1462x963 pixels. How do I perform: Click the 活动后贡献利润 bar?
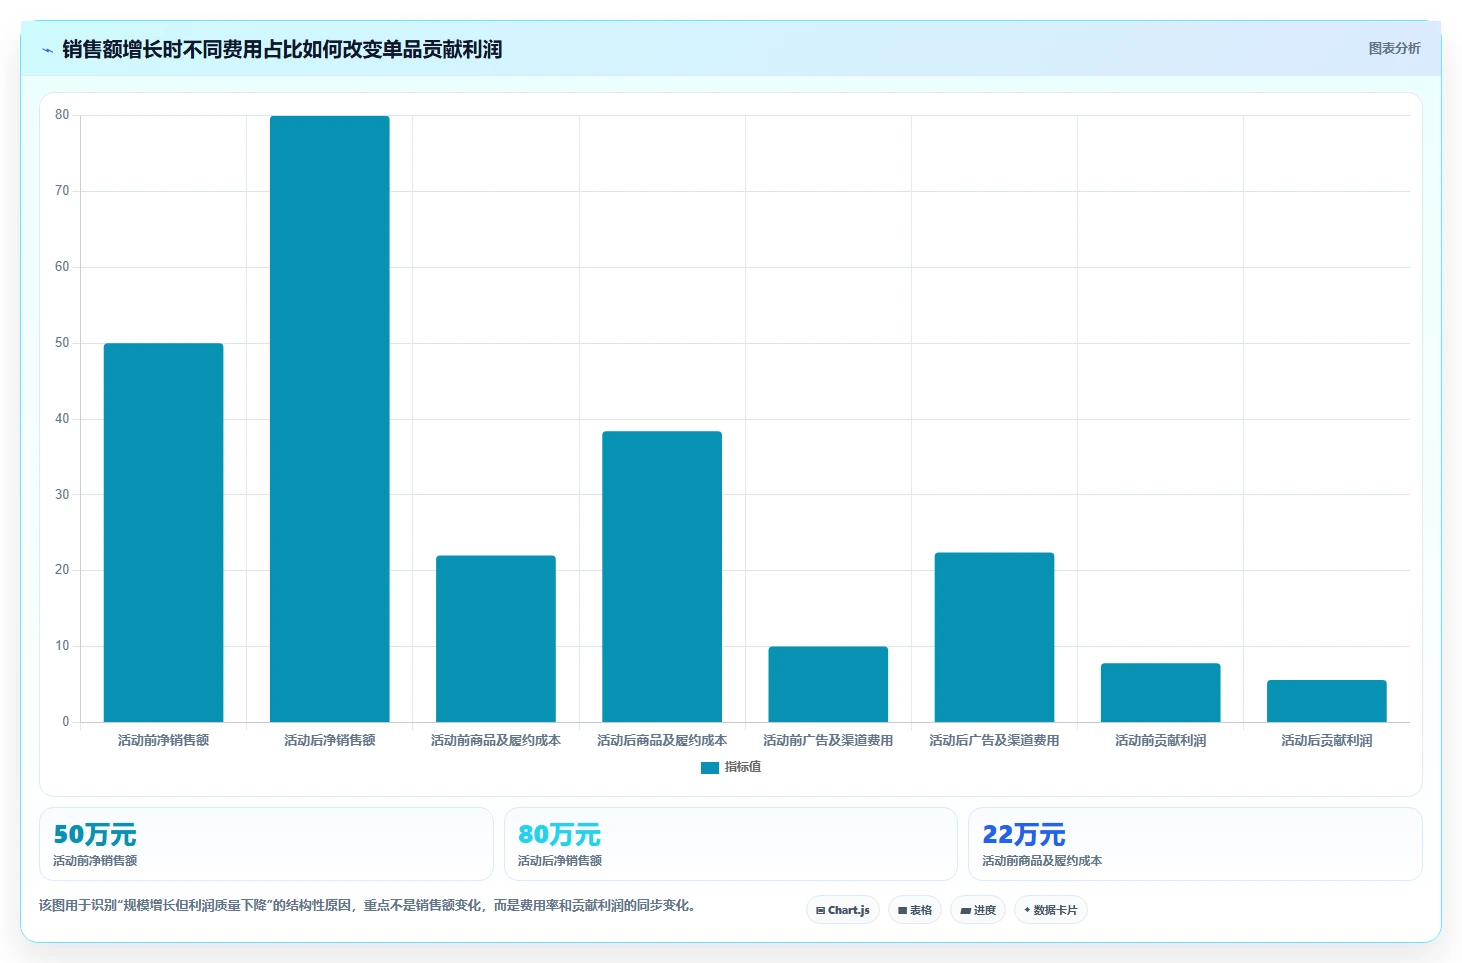click(1326, 701)
